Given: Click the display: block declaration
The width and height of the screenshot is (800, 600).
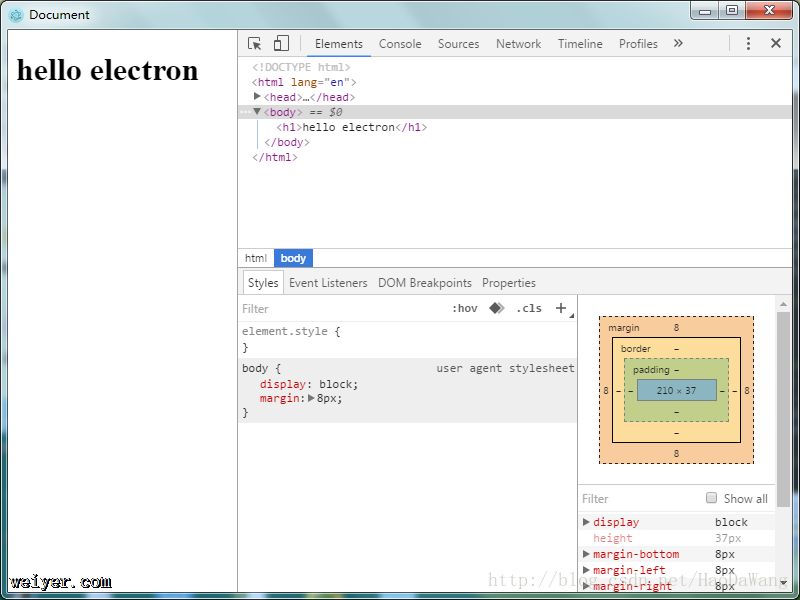Looking at the screenshot, I should click(309, 384).
